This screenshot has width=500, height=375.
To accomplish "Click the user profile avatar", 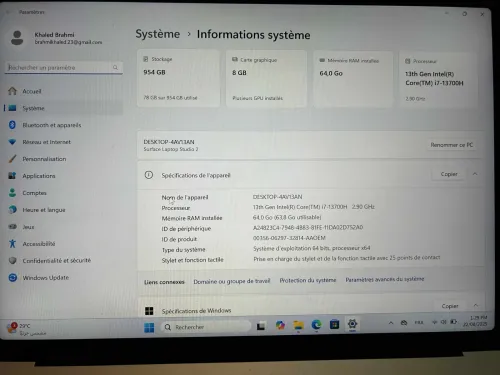I will click(17, 38).
